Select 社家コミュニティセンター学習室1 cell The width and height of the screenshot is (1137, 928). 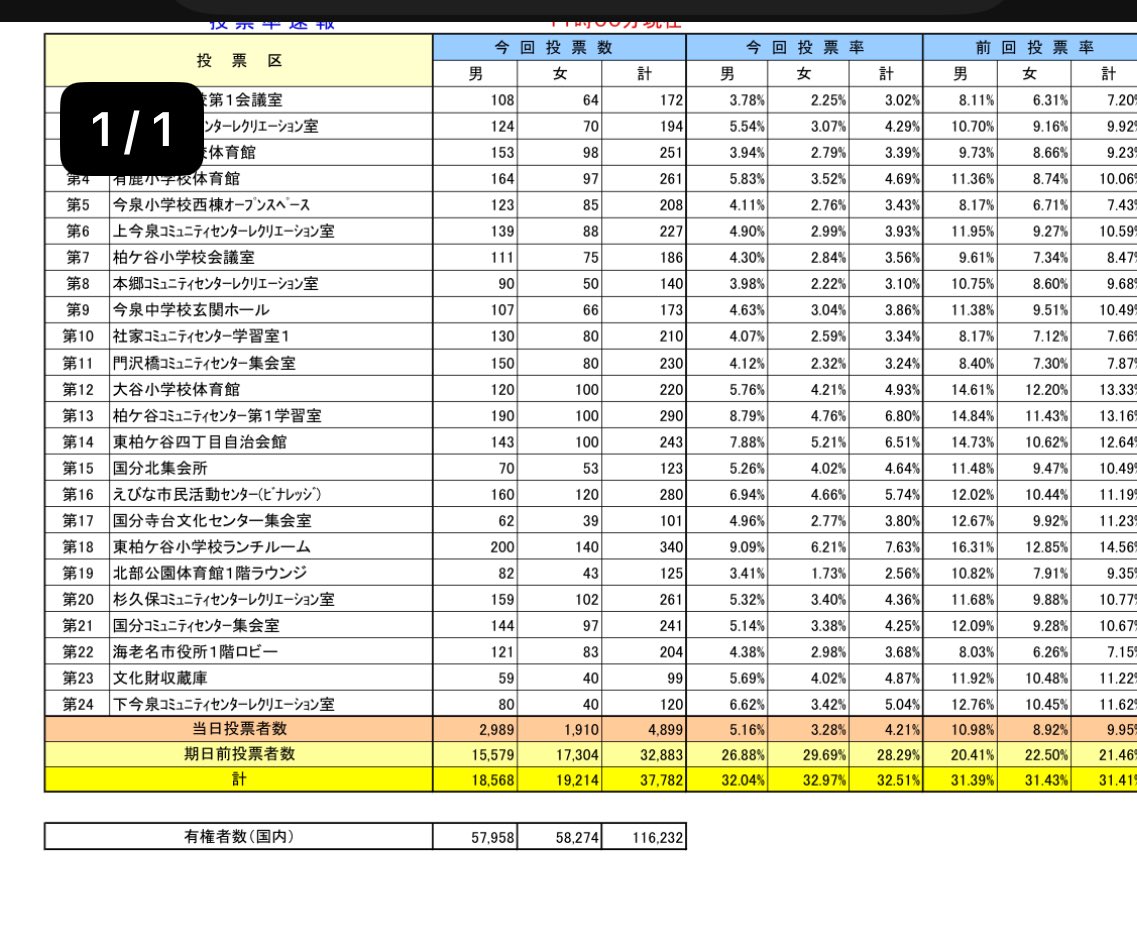pos(271,336)
